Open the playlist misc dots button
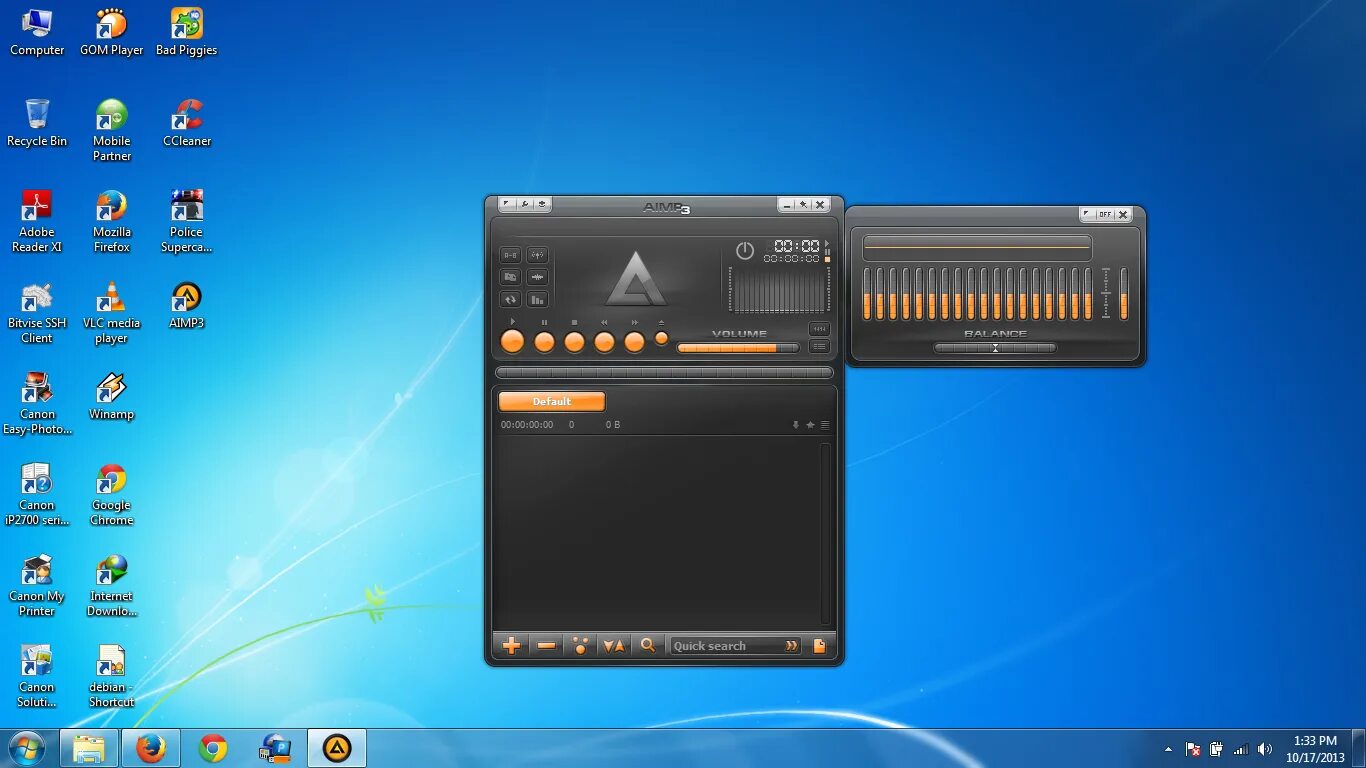1366x768 pixels. [580, 646]
